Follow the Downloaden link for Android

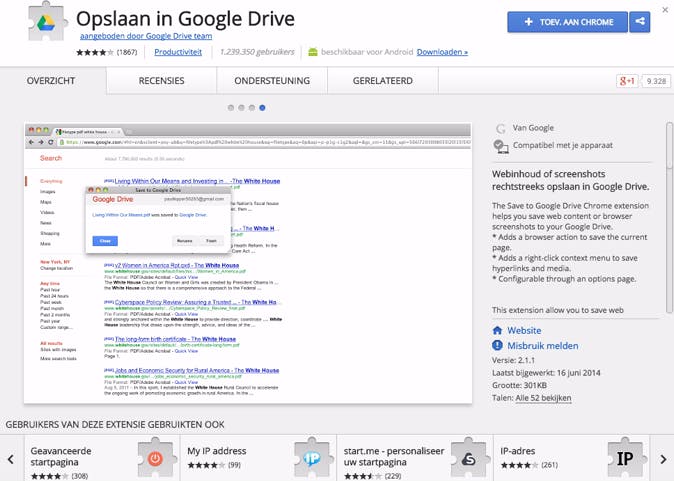442,52
